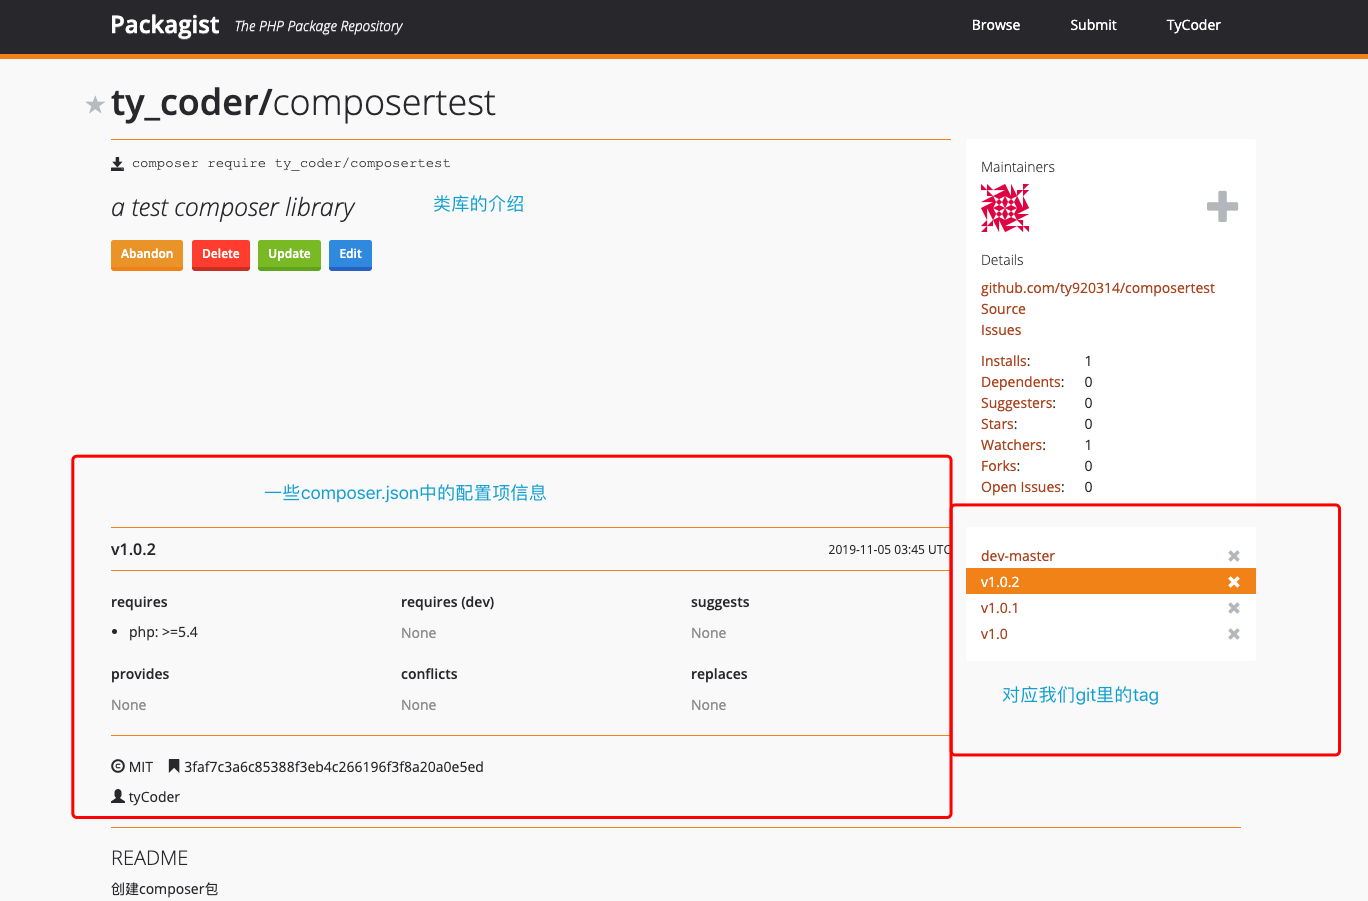Open the Source link
1368x901 pixels.
tap(1003, 309)
